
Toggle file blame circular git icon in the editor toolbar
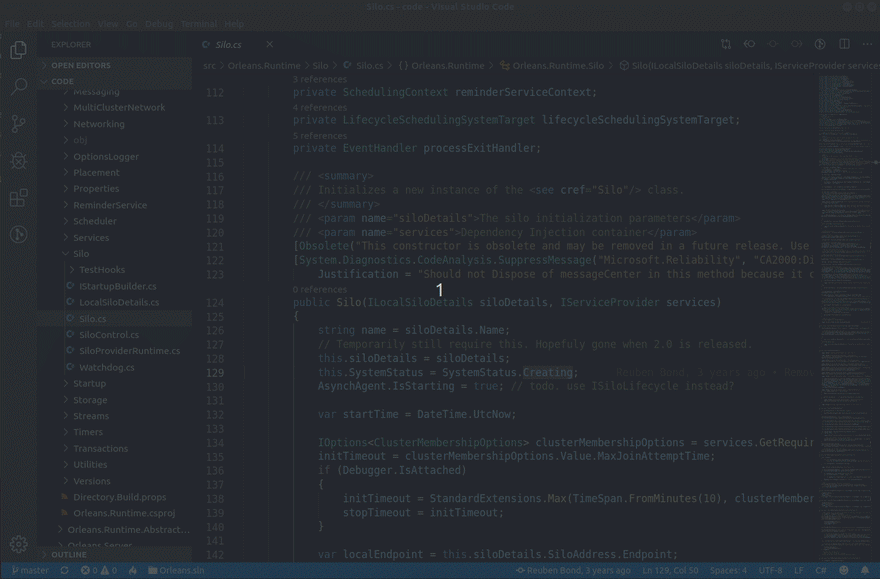coord(820,44)
